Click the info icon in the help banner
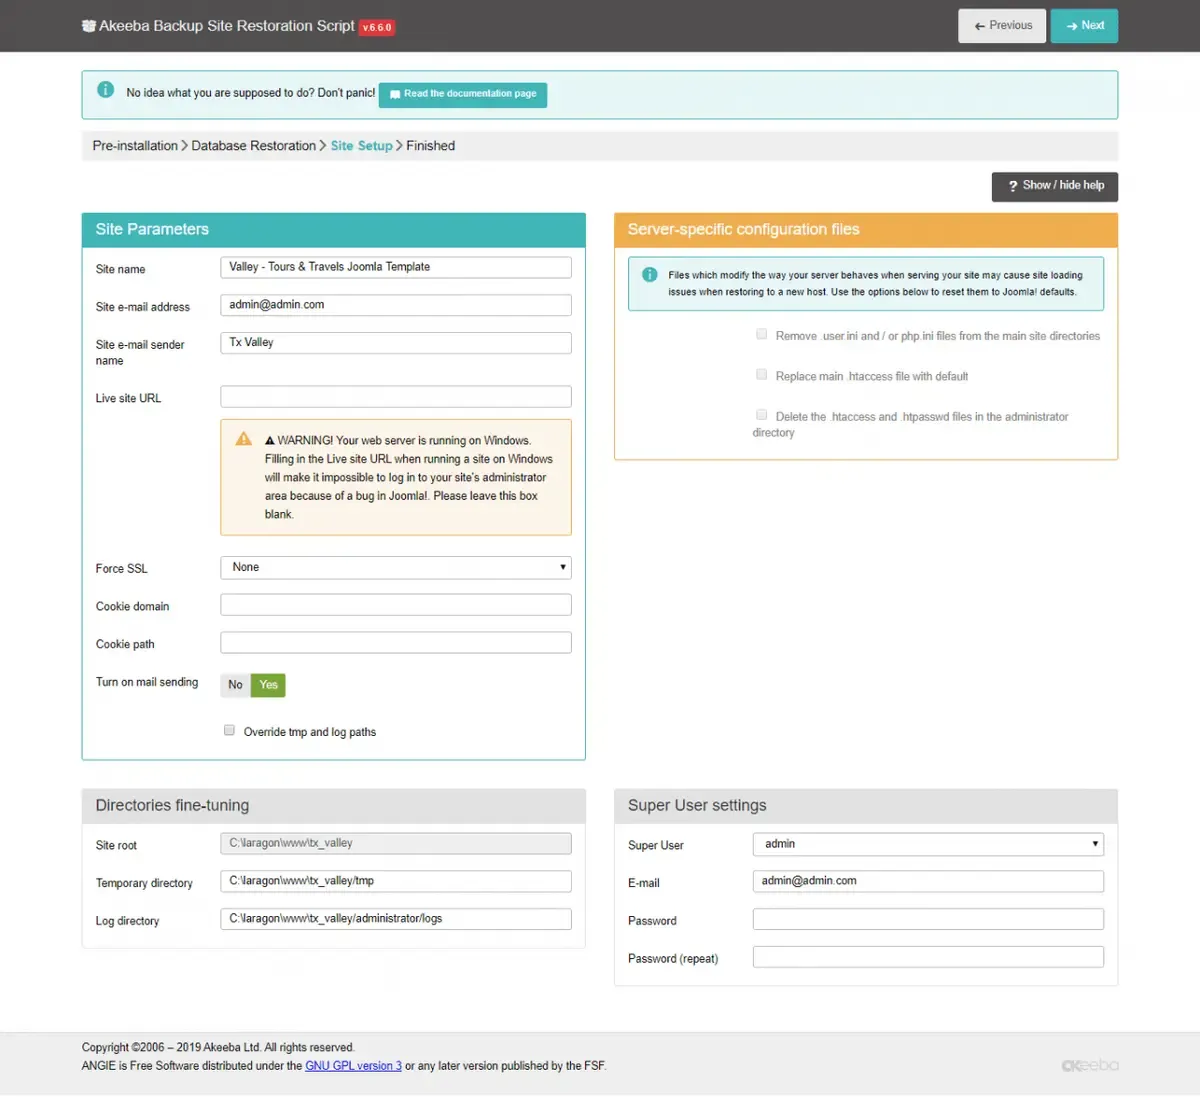Viewport: 1200px width, 1097px height. click(x=106, y=90)
